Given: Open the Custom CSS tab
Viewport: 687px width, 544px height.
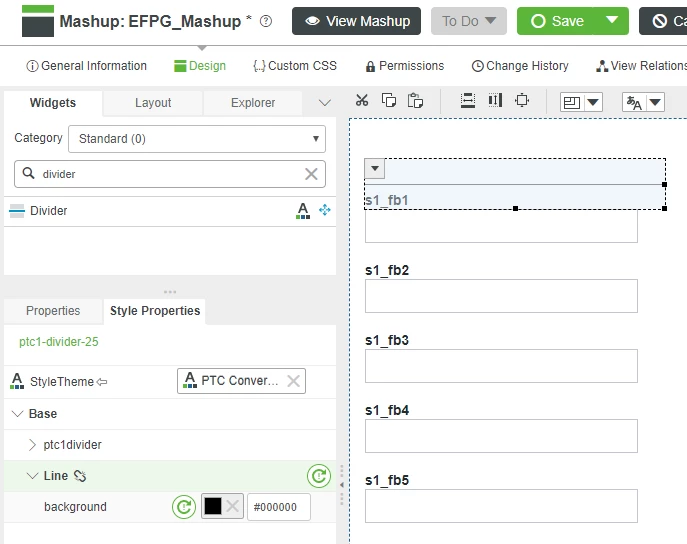Looking at the screenshot, I should pos(295,66).
